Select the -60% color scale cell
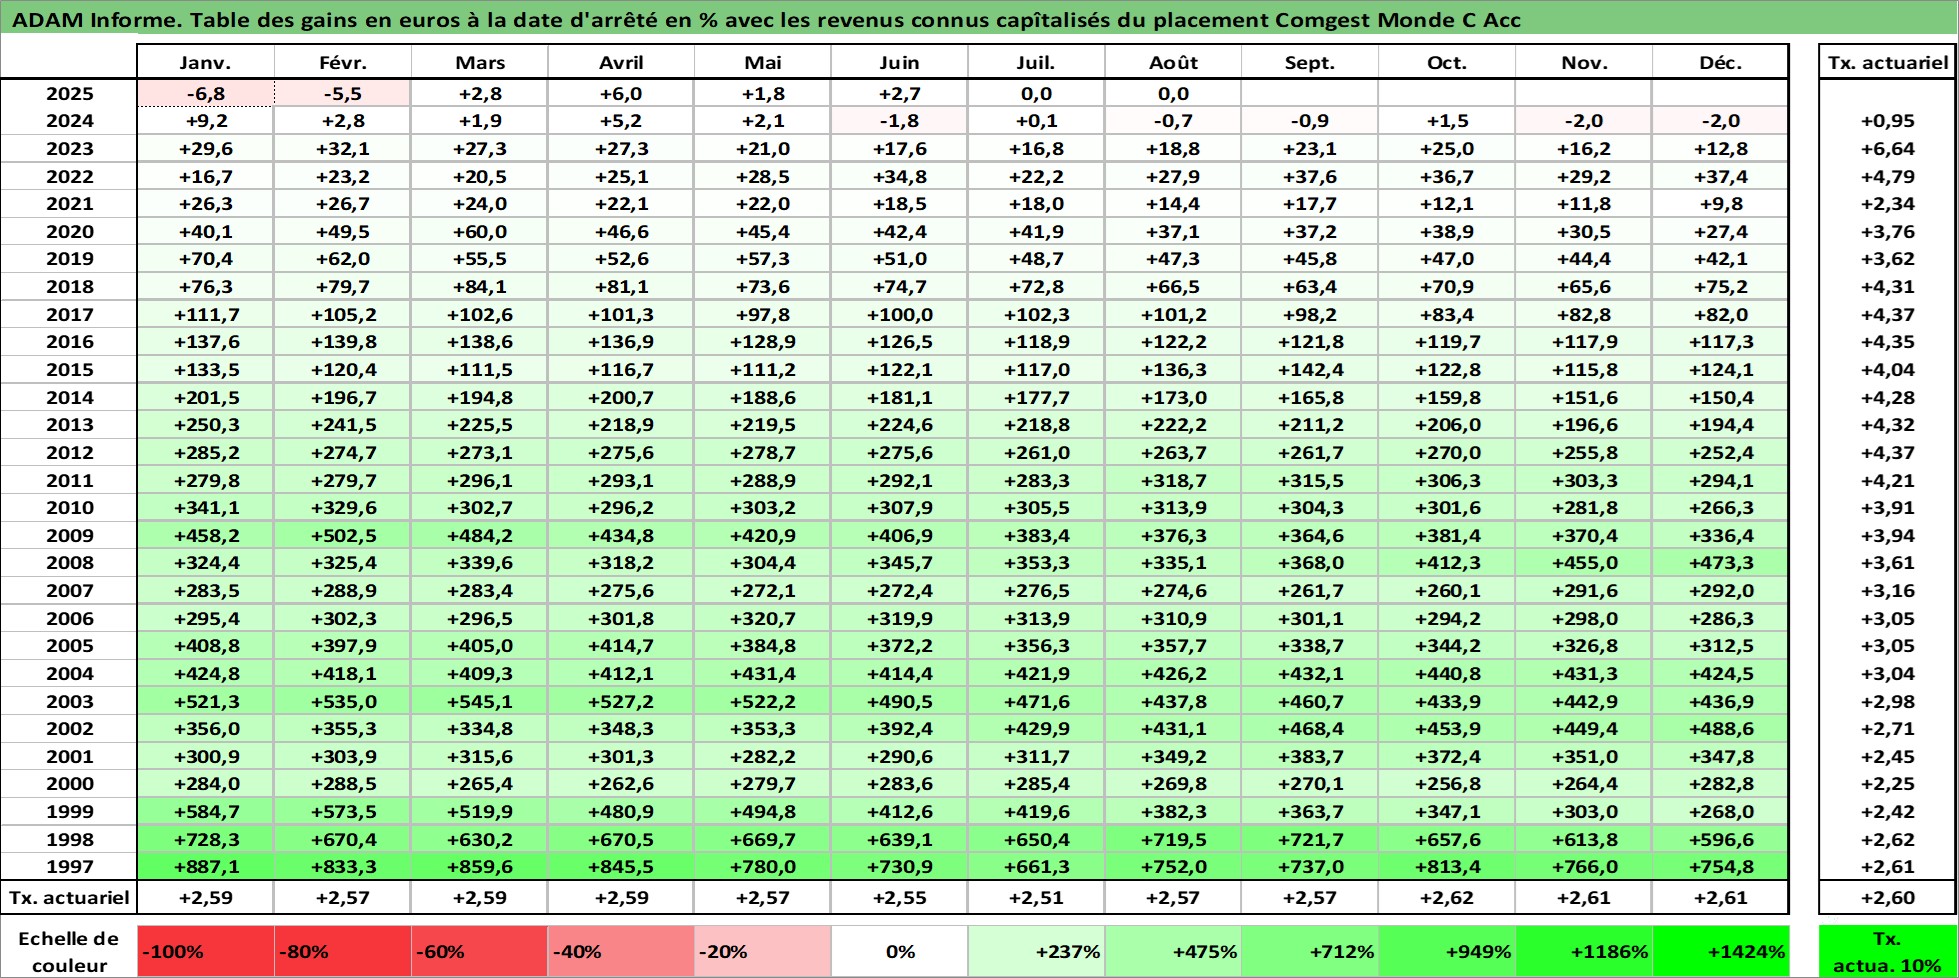Viewport: 1959px width, 978px height. coord(480,951)
